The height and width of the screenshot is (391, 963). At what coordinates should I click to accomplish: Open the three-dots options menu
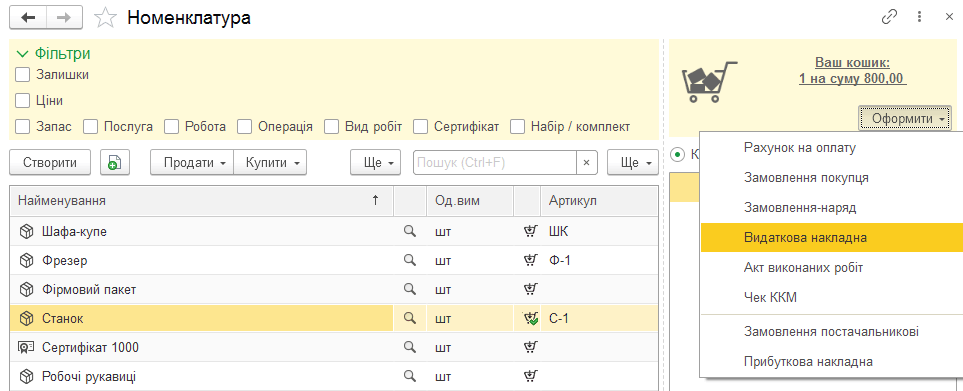tap(919, 17)
